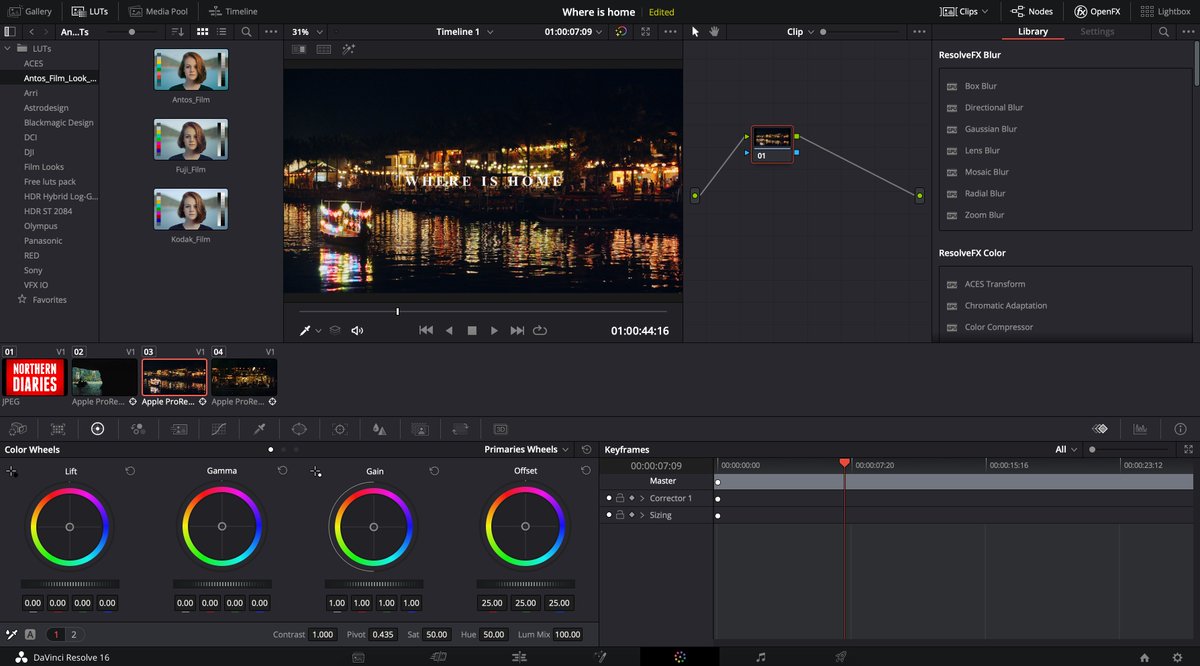The height and width of the screenshot is (666, 1200).
Task: Open the Blur palette
Action: click(379, 428)
